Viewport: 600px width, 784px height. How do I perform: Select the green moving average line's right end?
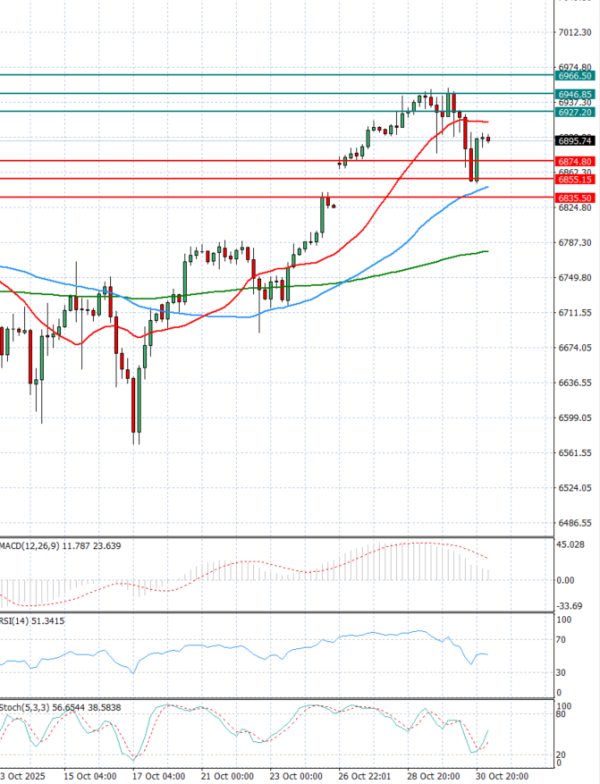pos(486,251)
